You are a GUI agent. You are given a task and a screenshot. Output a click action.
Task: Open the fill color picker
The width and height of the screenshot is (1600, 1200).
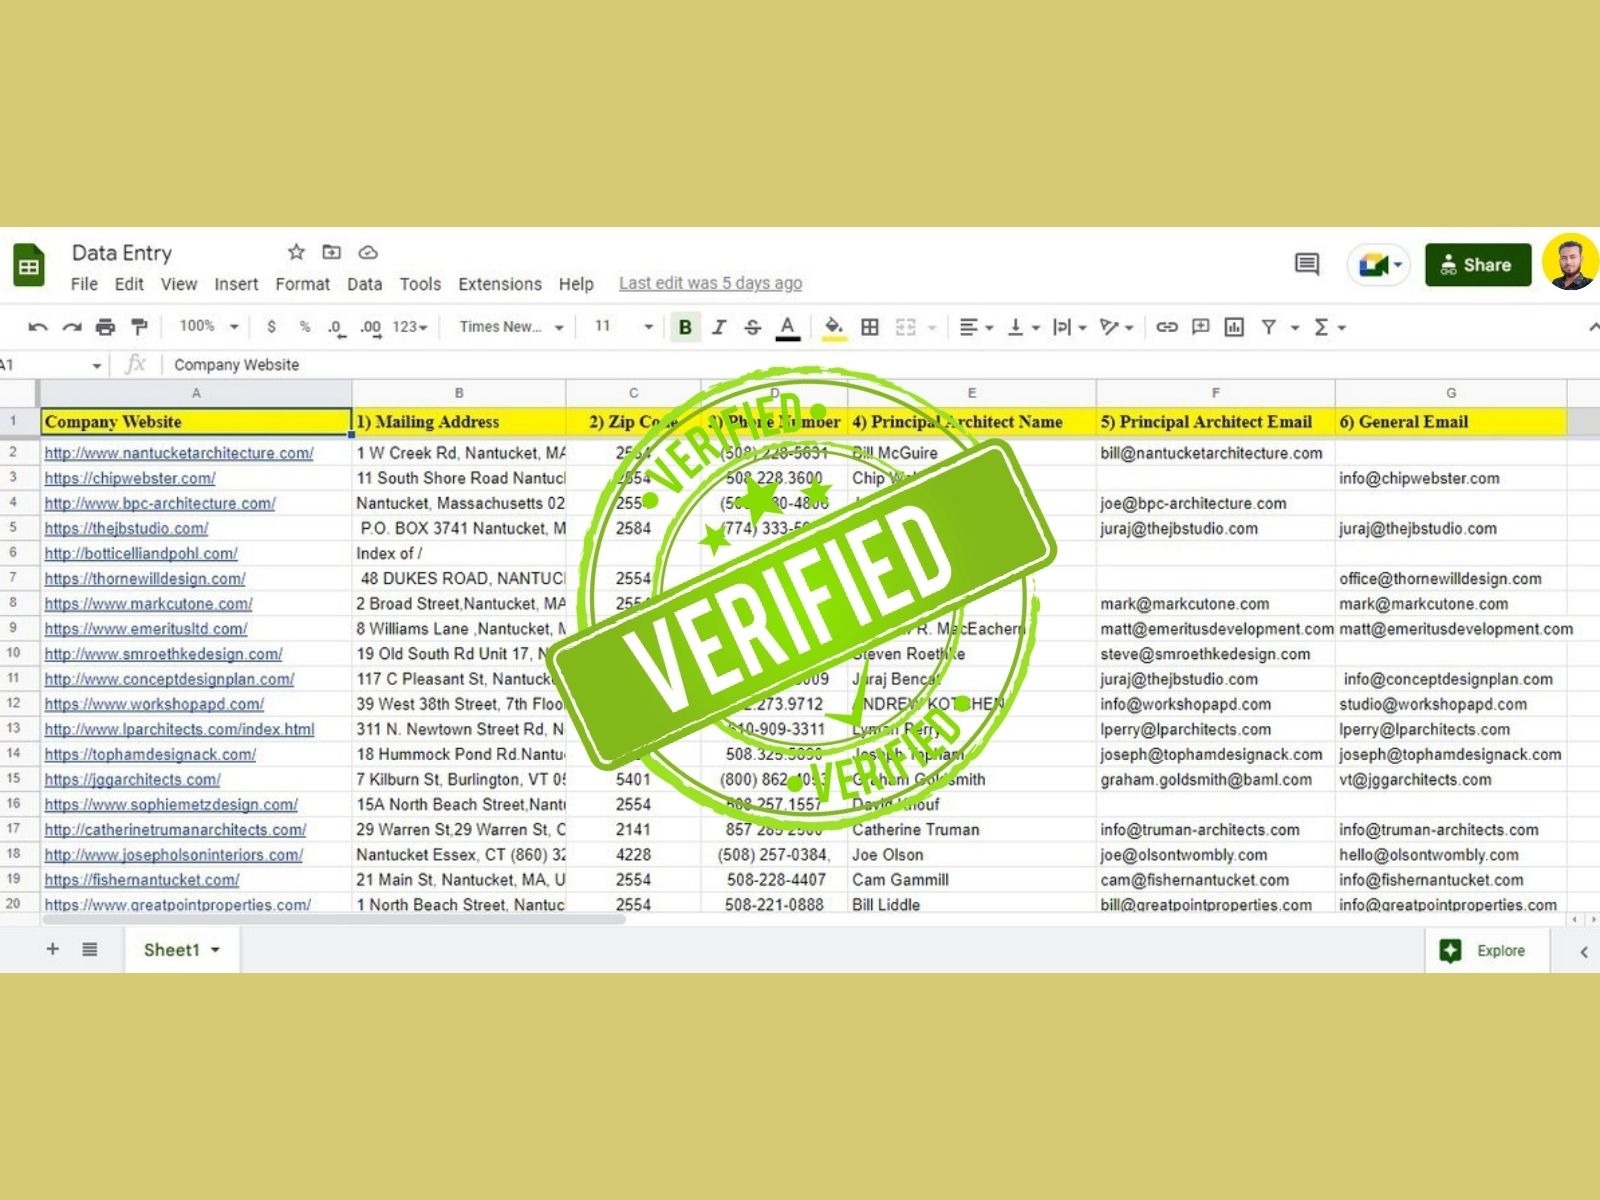point(832,327)
